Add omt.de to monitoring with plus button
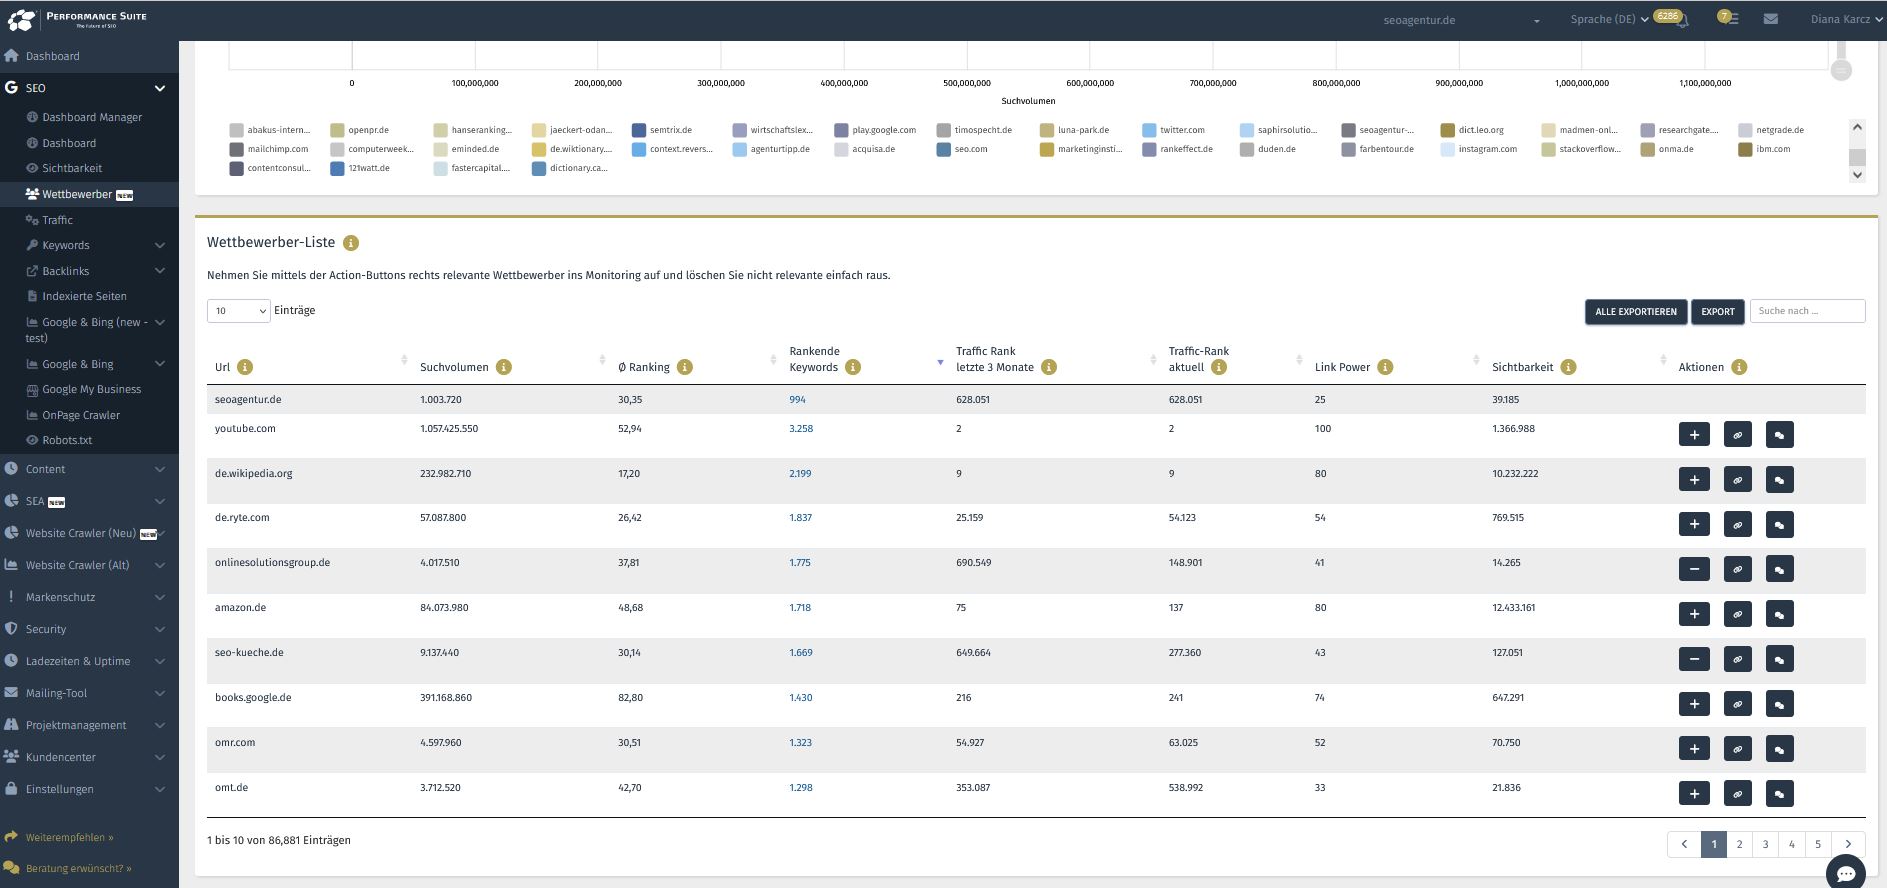1887x888 pixels. point(1694,795)
